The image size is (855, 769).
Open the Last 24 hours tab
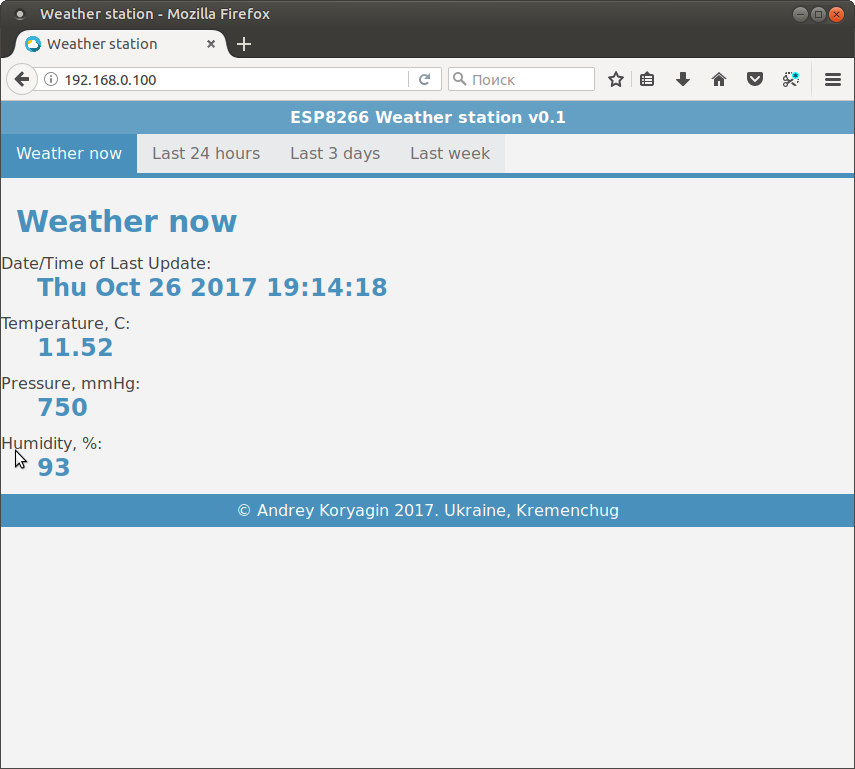[x=206, y=153]
